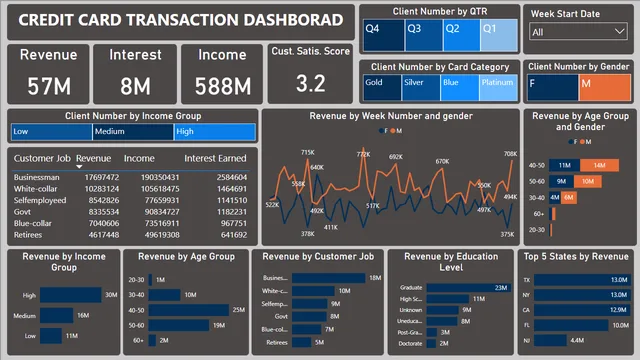Viewport: 640px width, 360px height.
Task: Click NY 13.0M state bar
Action: click(582, 295)
